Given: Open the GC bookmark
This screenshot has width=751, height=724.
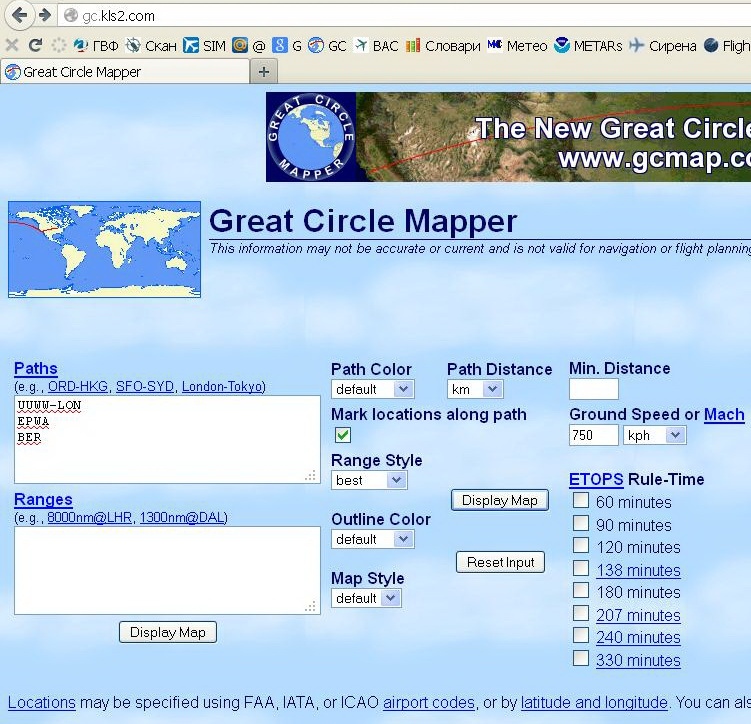Looking at the screenshot, I should [x=327, y=45].
